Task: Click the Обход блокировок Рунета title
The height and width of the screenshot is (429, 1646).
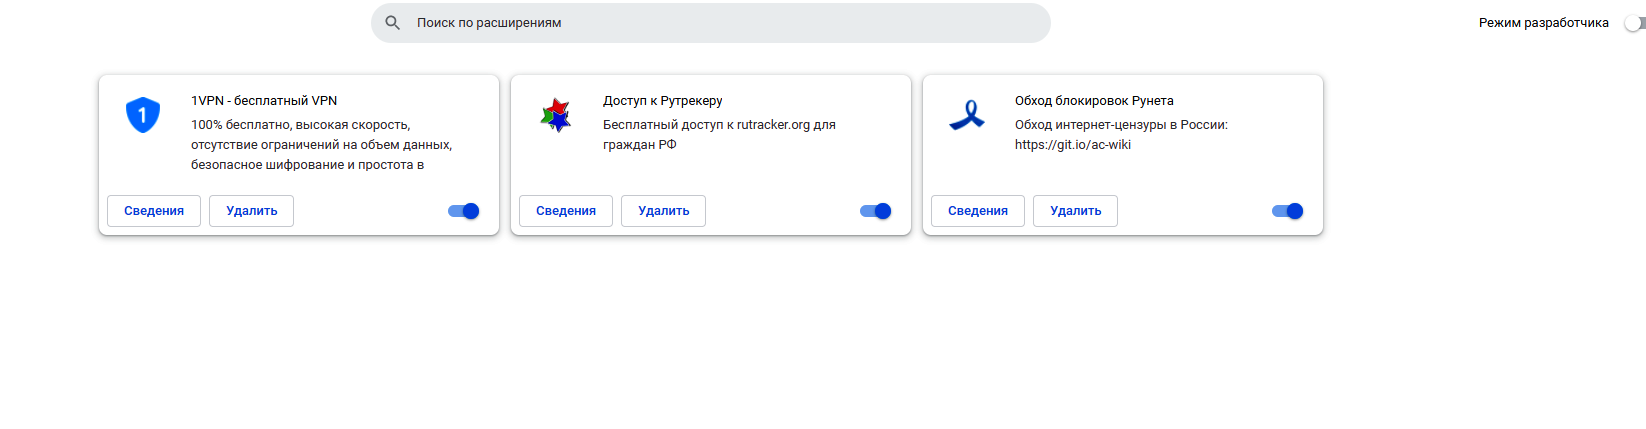Action: click(1094, 101)
